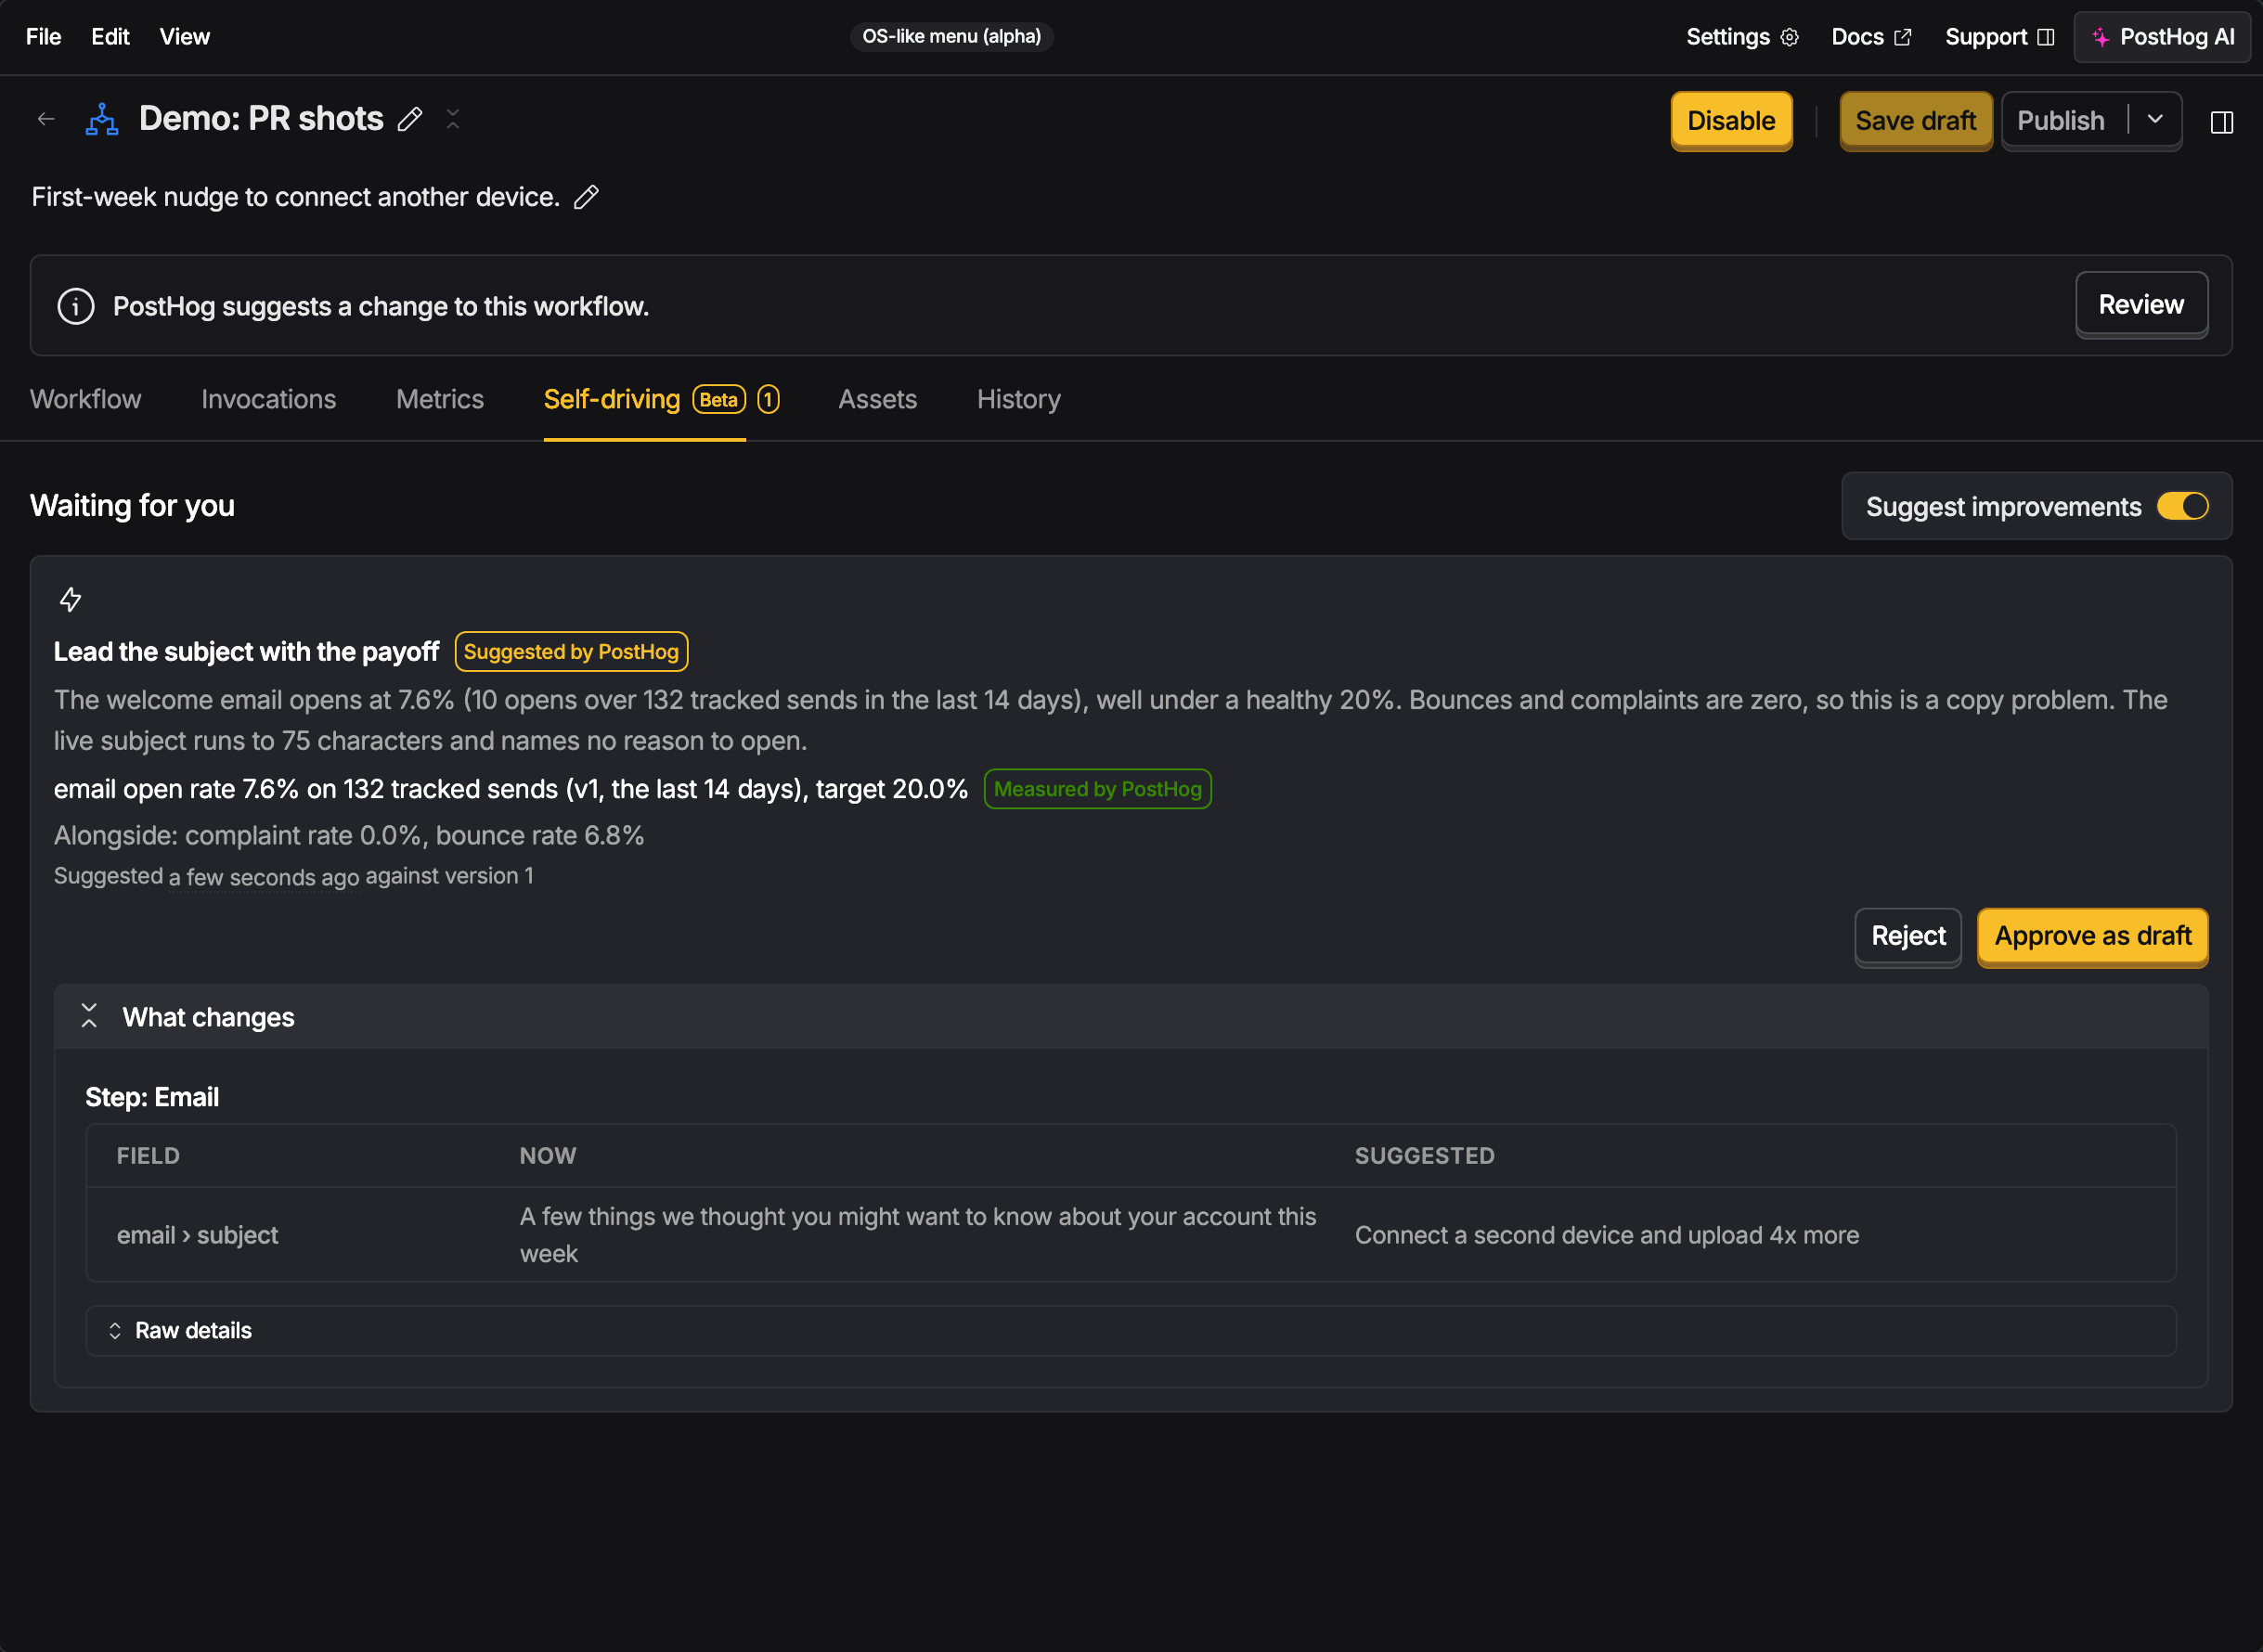Expand Raw details
2263x1652 pixels.
[x=179, y=1330]
